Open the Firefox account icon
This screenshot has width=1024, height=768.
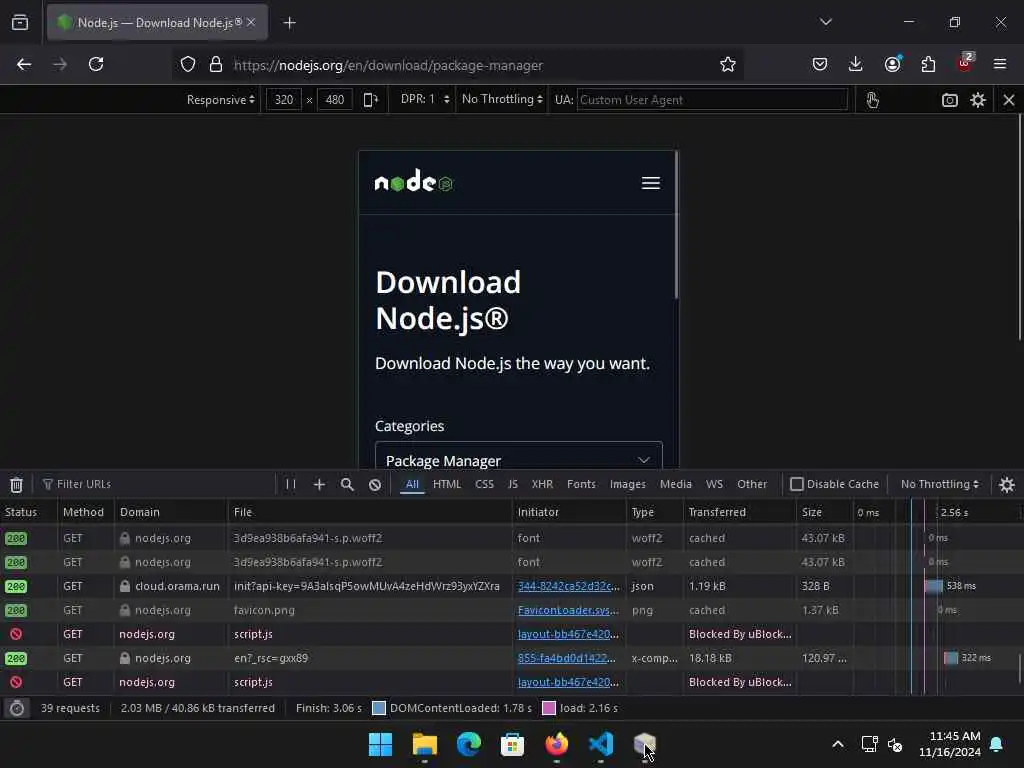tap(892, 64)
